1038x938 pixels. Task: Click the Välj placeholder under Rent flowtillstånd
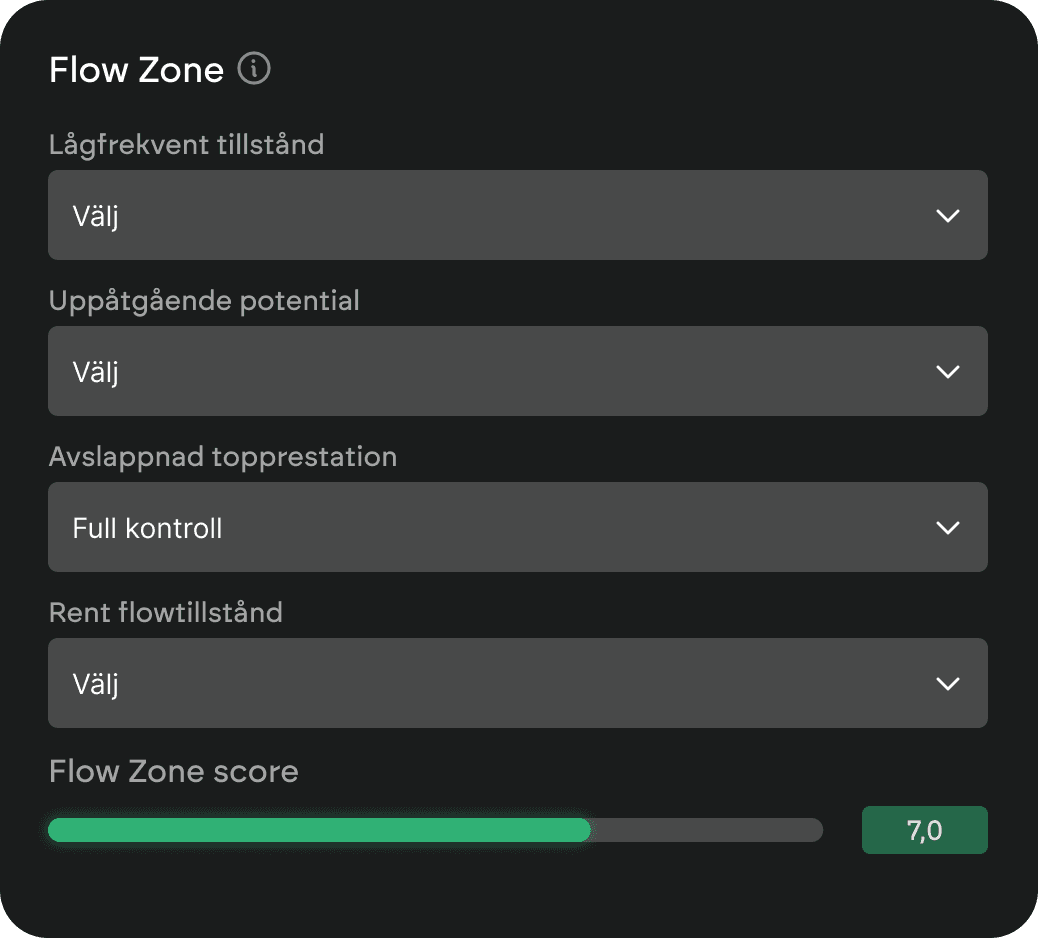[95, 684]
